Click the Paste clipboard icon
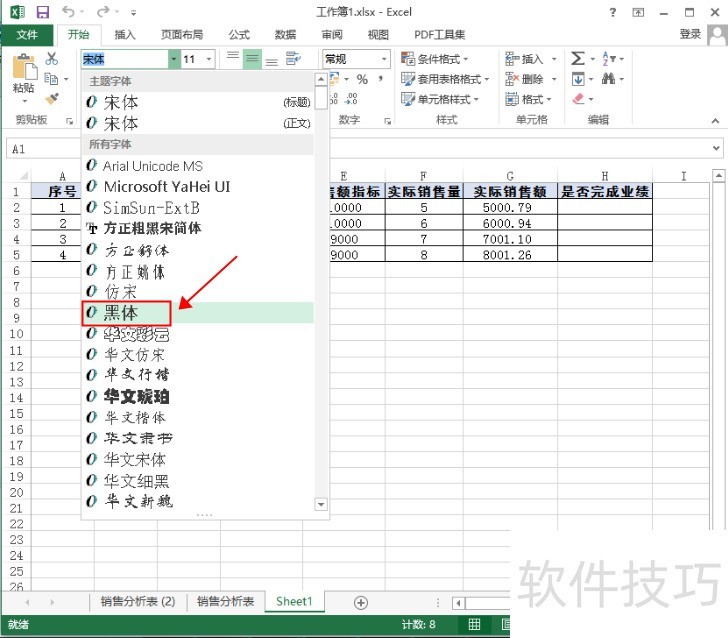The width and height of the screenshot is (728, 638). coord(24,66)
